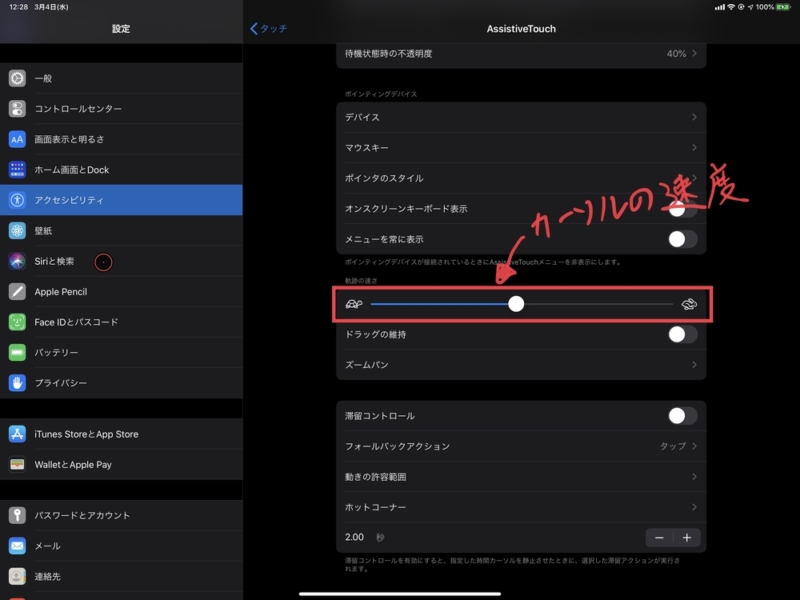
Task: Click the turtle slow-speed icon
Action: point(354,304)
